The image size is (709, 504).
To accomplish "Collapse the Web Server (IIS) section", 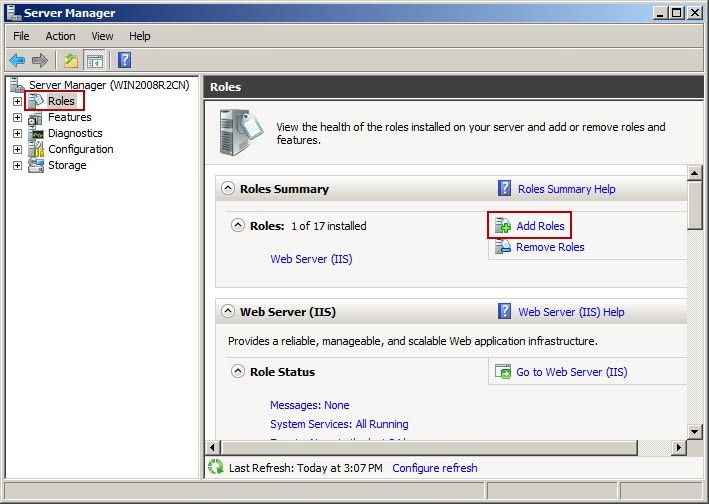I will point(228,311).
